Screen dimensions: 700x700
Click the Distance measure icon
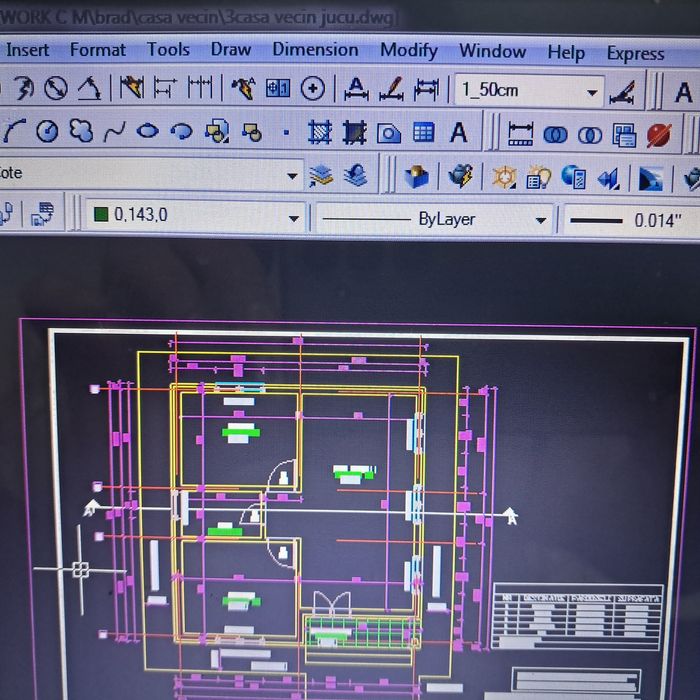[521, 134]
